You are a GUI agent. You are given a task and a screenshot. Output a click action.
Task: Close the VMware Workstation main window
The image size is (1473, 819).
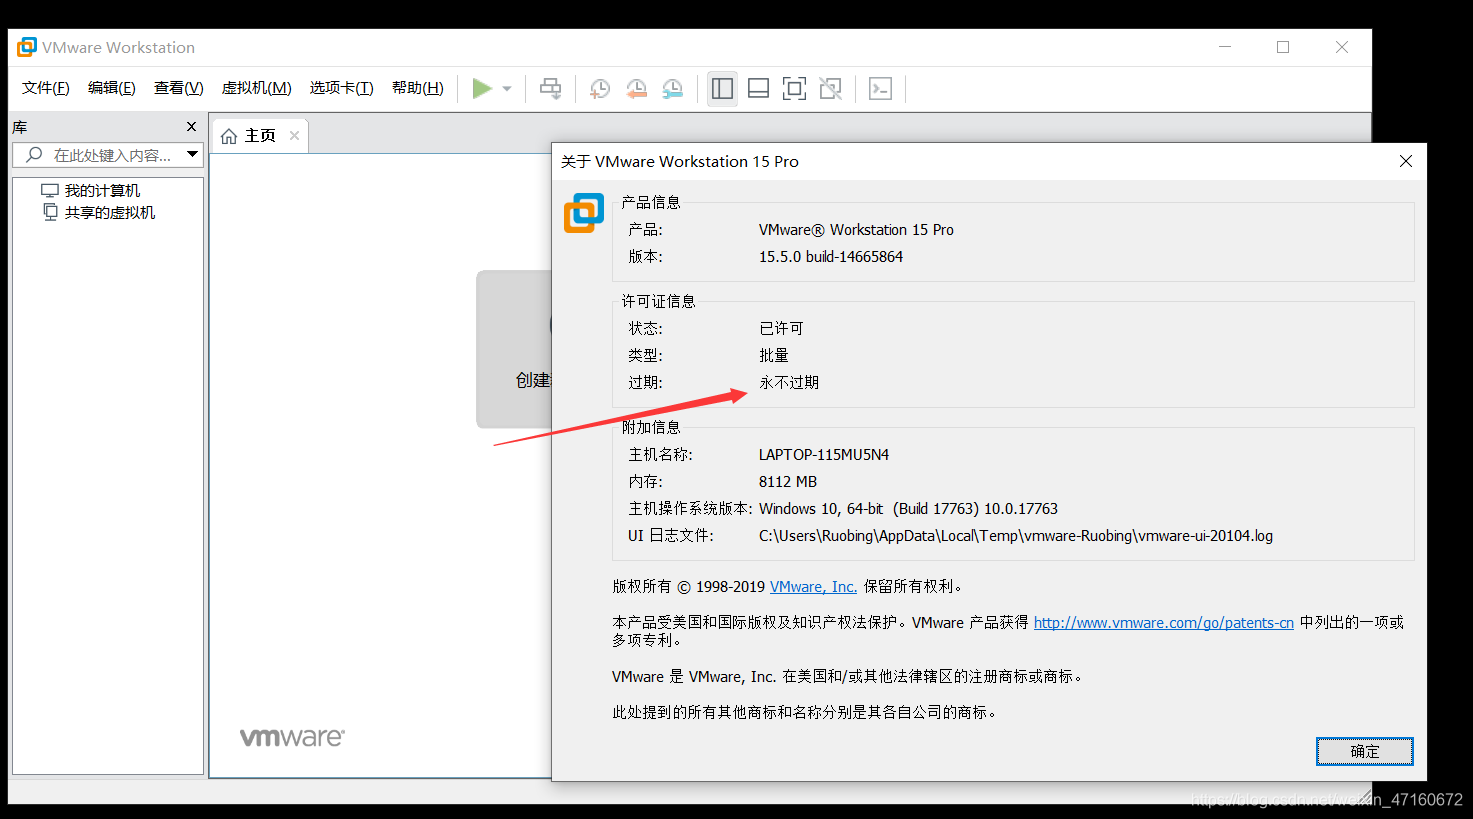point(1342,47)
